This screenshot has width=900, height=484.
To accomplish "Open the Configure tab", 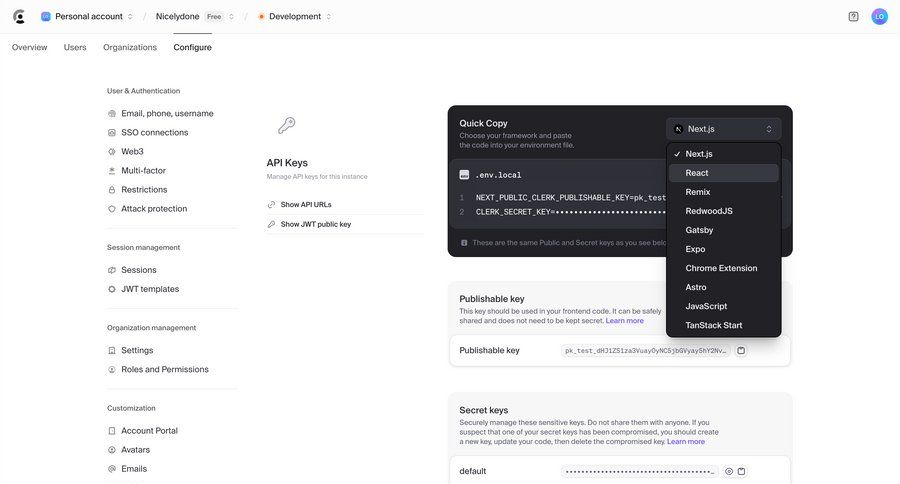I will tap(192, 47).
